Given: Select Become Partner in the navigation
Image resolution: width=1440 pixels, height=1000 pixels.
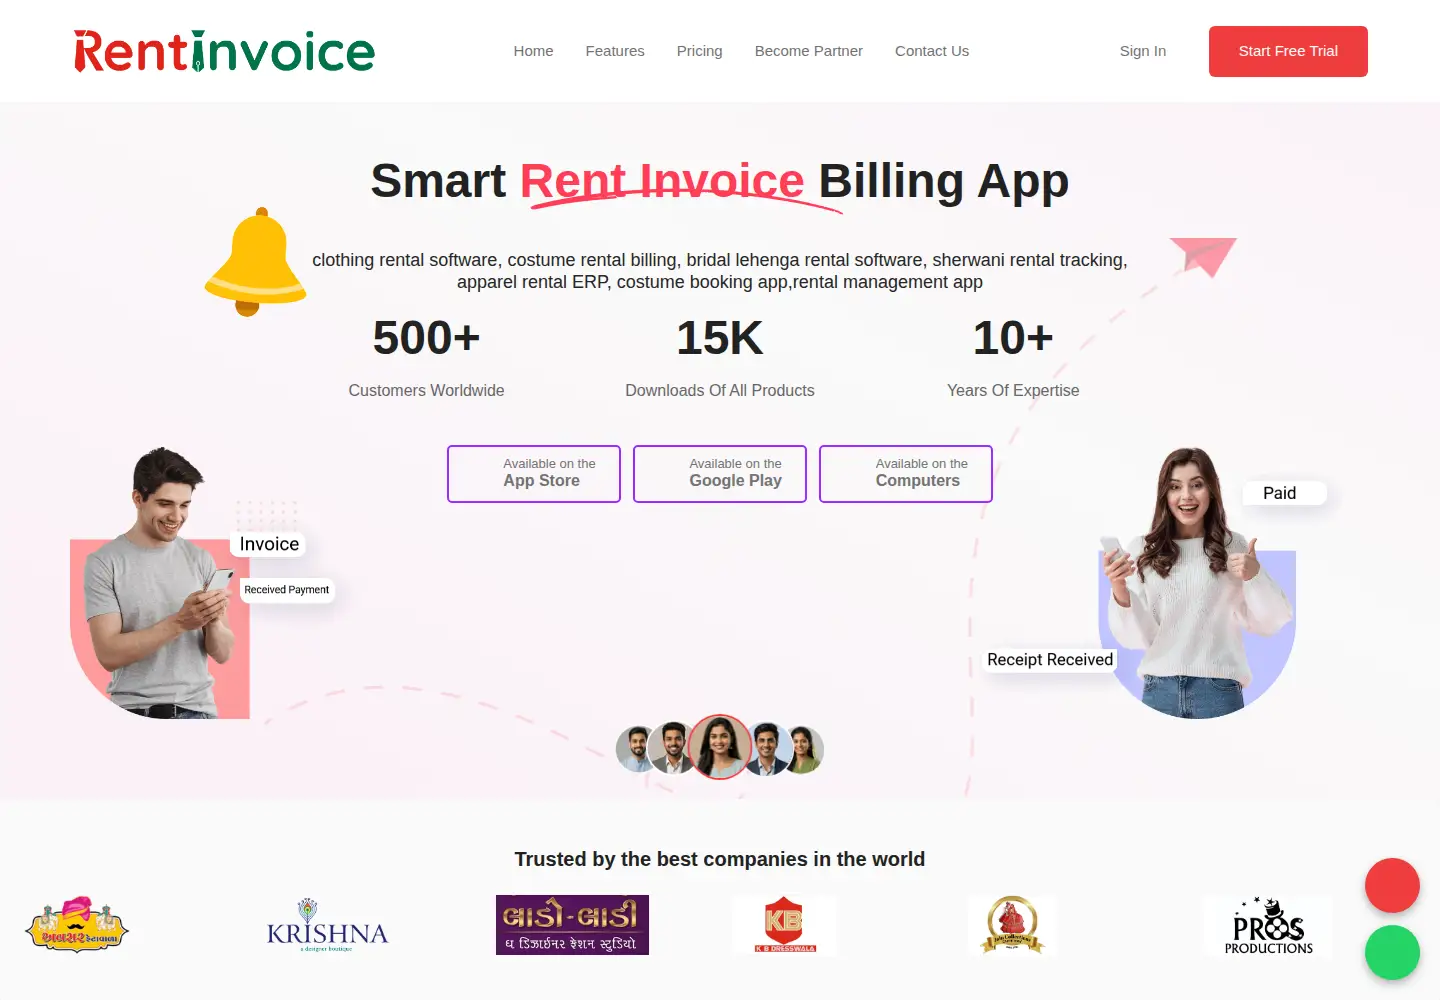Looking at the screenshot, I should [808, 51].
